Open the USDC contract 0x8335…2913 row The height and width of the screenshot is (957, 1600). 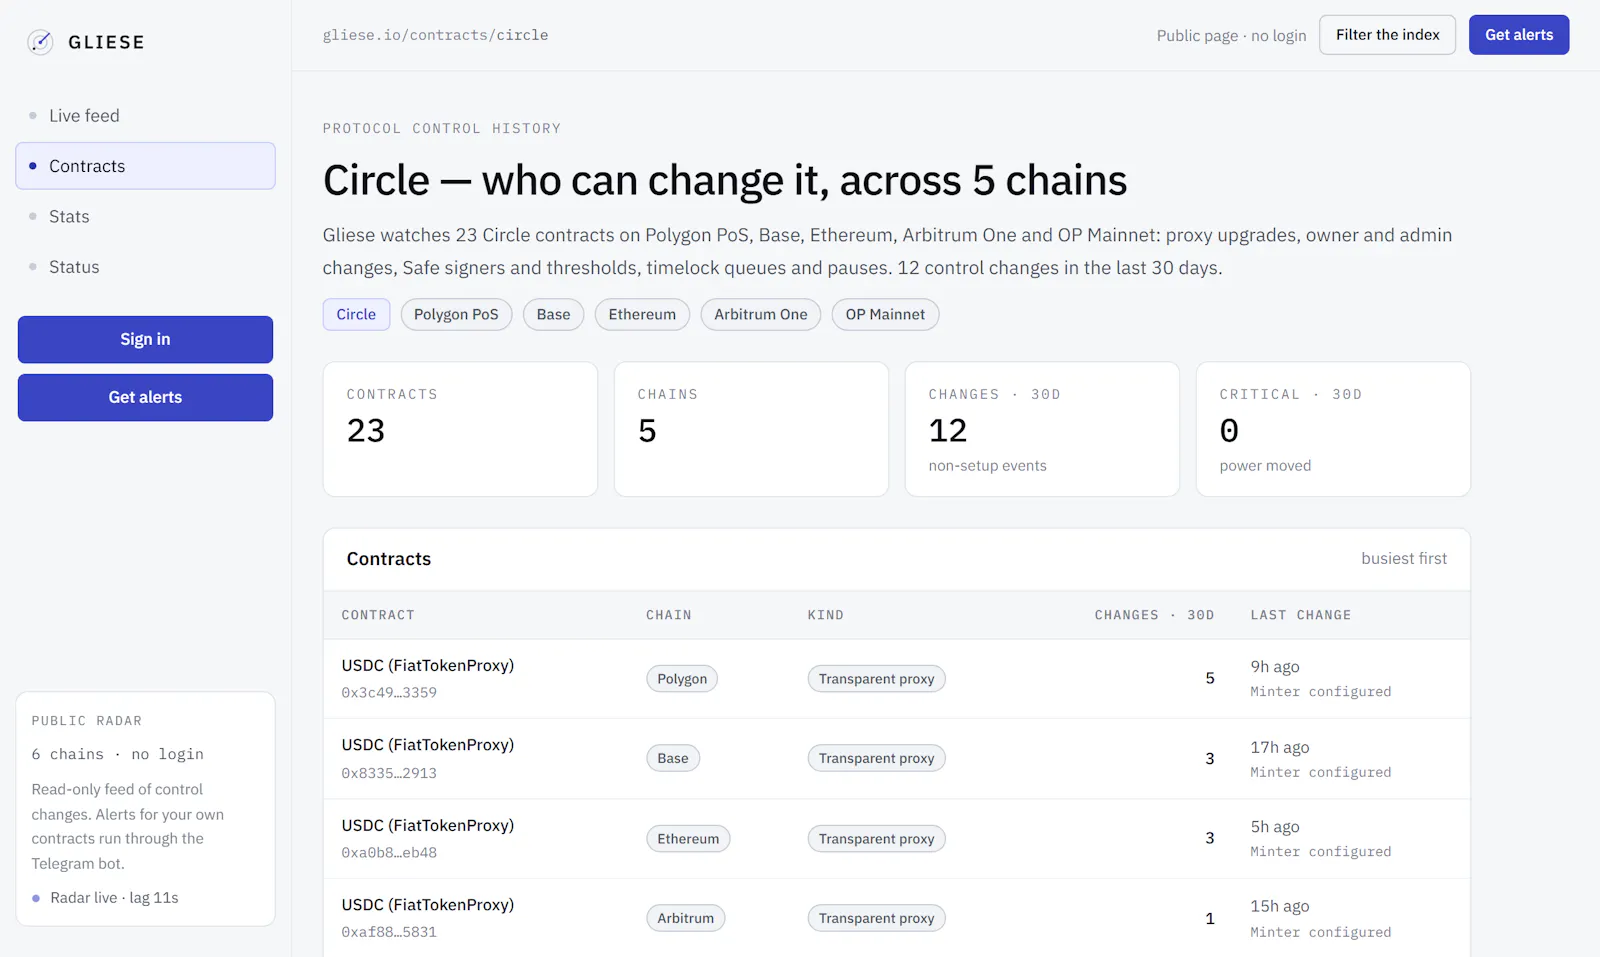point(897,759)
